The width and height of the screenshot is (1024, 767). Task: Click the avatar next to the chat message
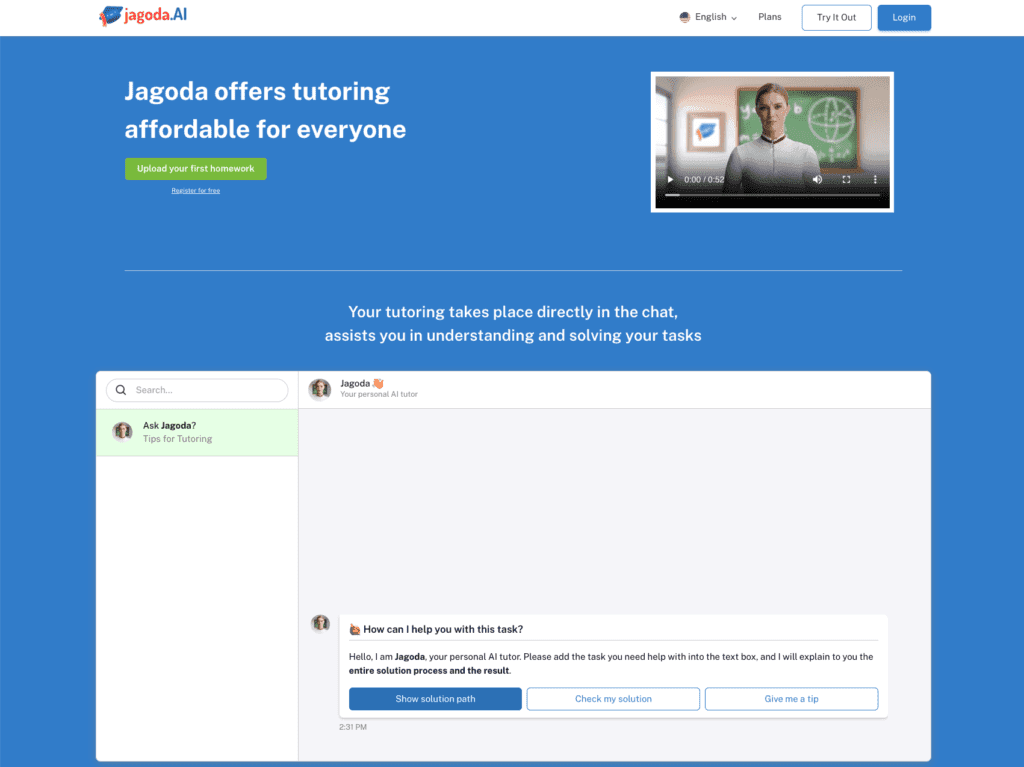320,623
